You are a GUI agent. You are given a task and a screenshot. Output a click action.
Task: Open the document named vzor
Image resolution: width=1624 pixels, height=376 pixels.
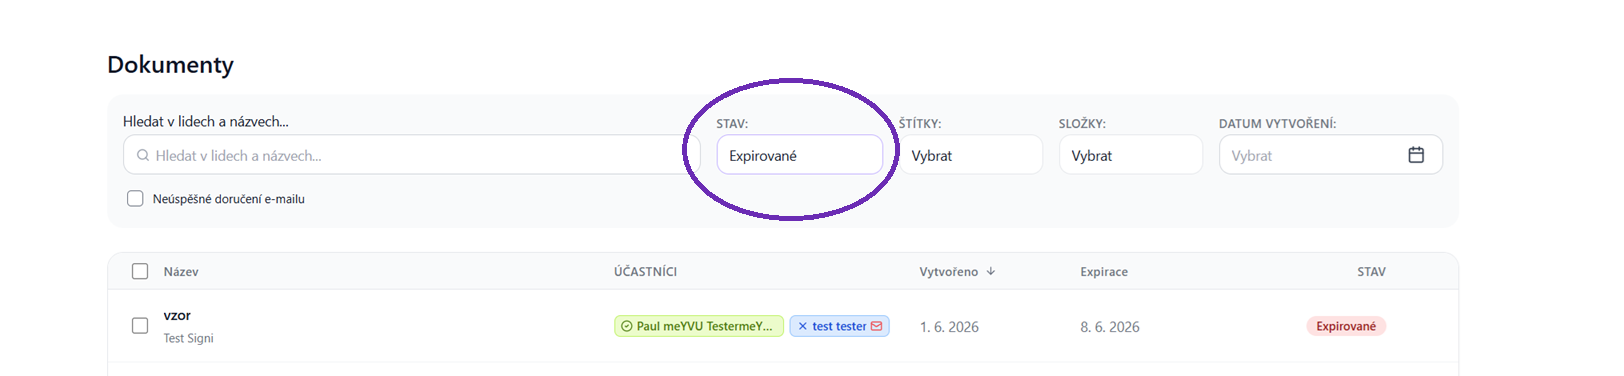point(177,316)
